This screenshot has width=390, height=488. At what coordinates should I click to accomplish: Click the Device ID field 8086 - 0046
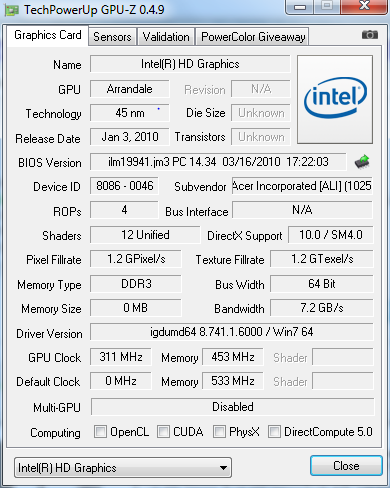pos(124,186)
